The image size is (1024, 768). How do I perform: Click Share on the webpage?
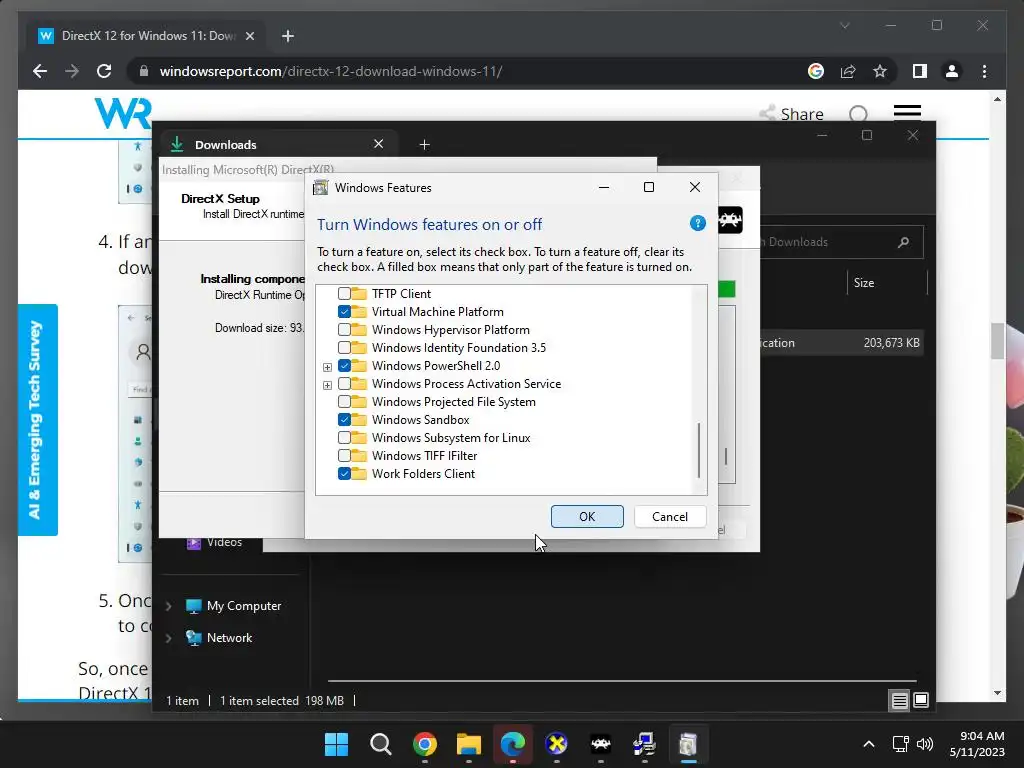tap(792, 114)
